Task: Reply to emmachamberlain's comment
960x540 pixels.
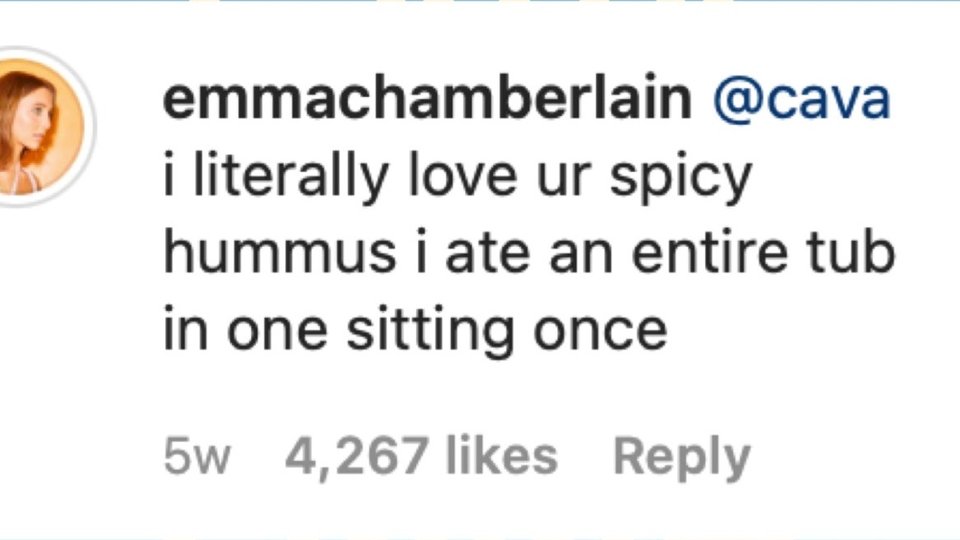Action: [681, 457]
